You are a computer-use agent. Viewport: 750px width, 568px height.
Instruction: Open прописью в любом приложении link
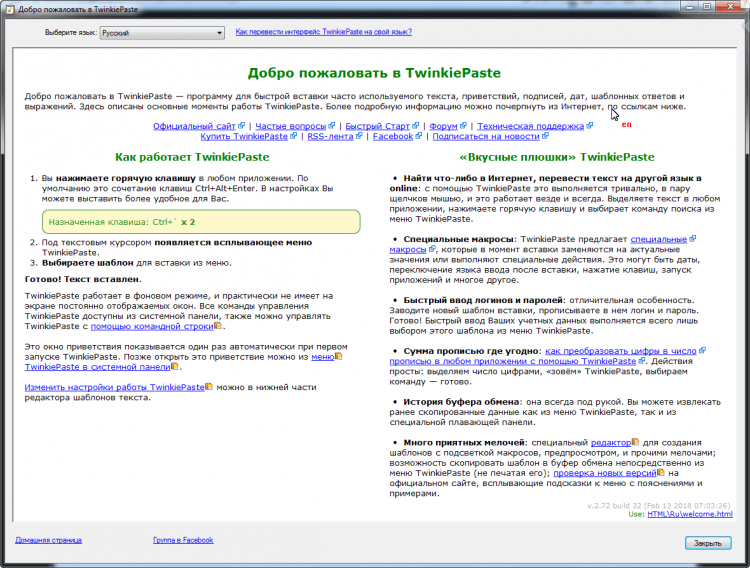click(513, 361)
